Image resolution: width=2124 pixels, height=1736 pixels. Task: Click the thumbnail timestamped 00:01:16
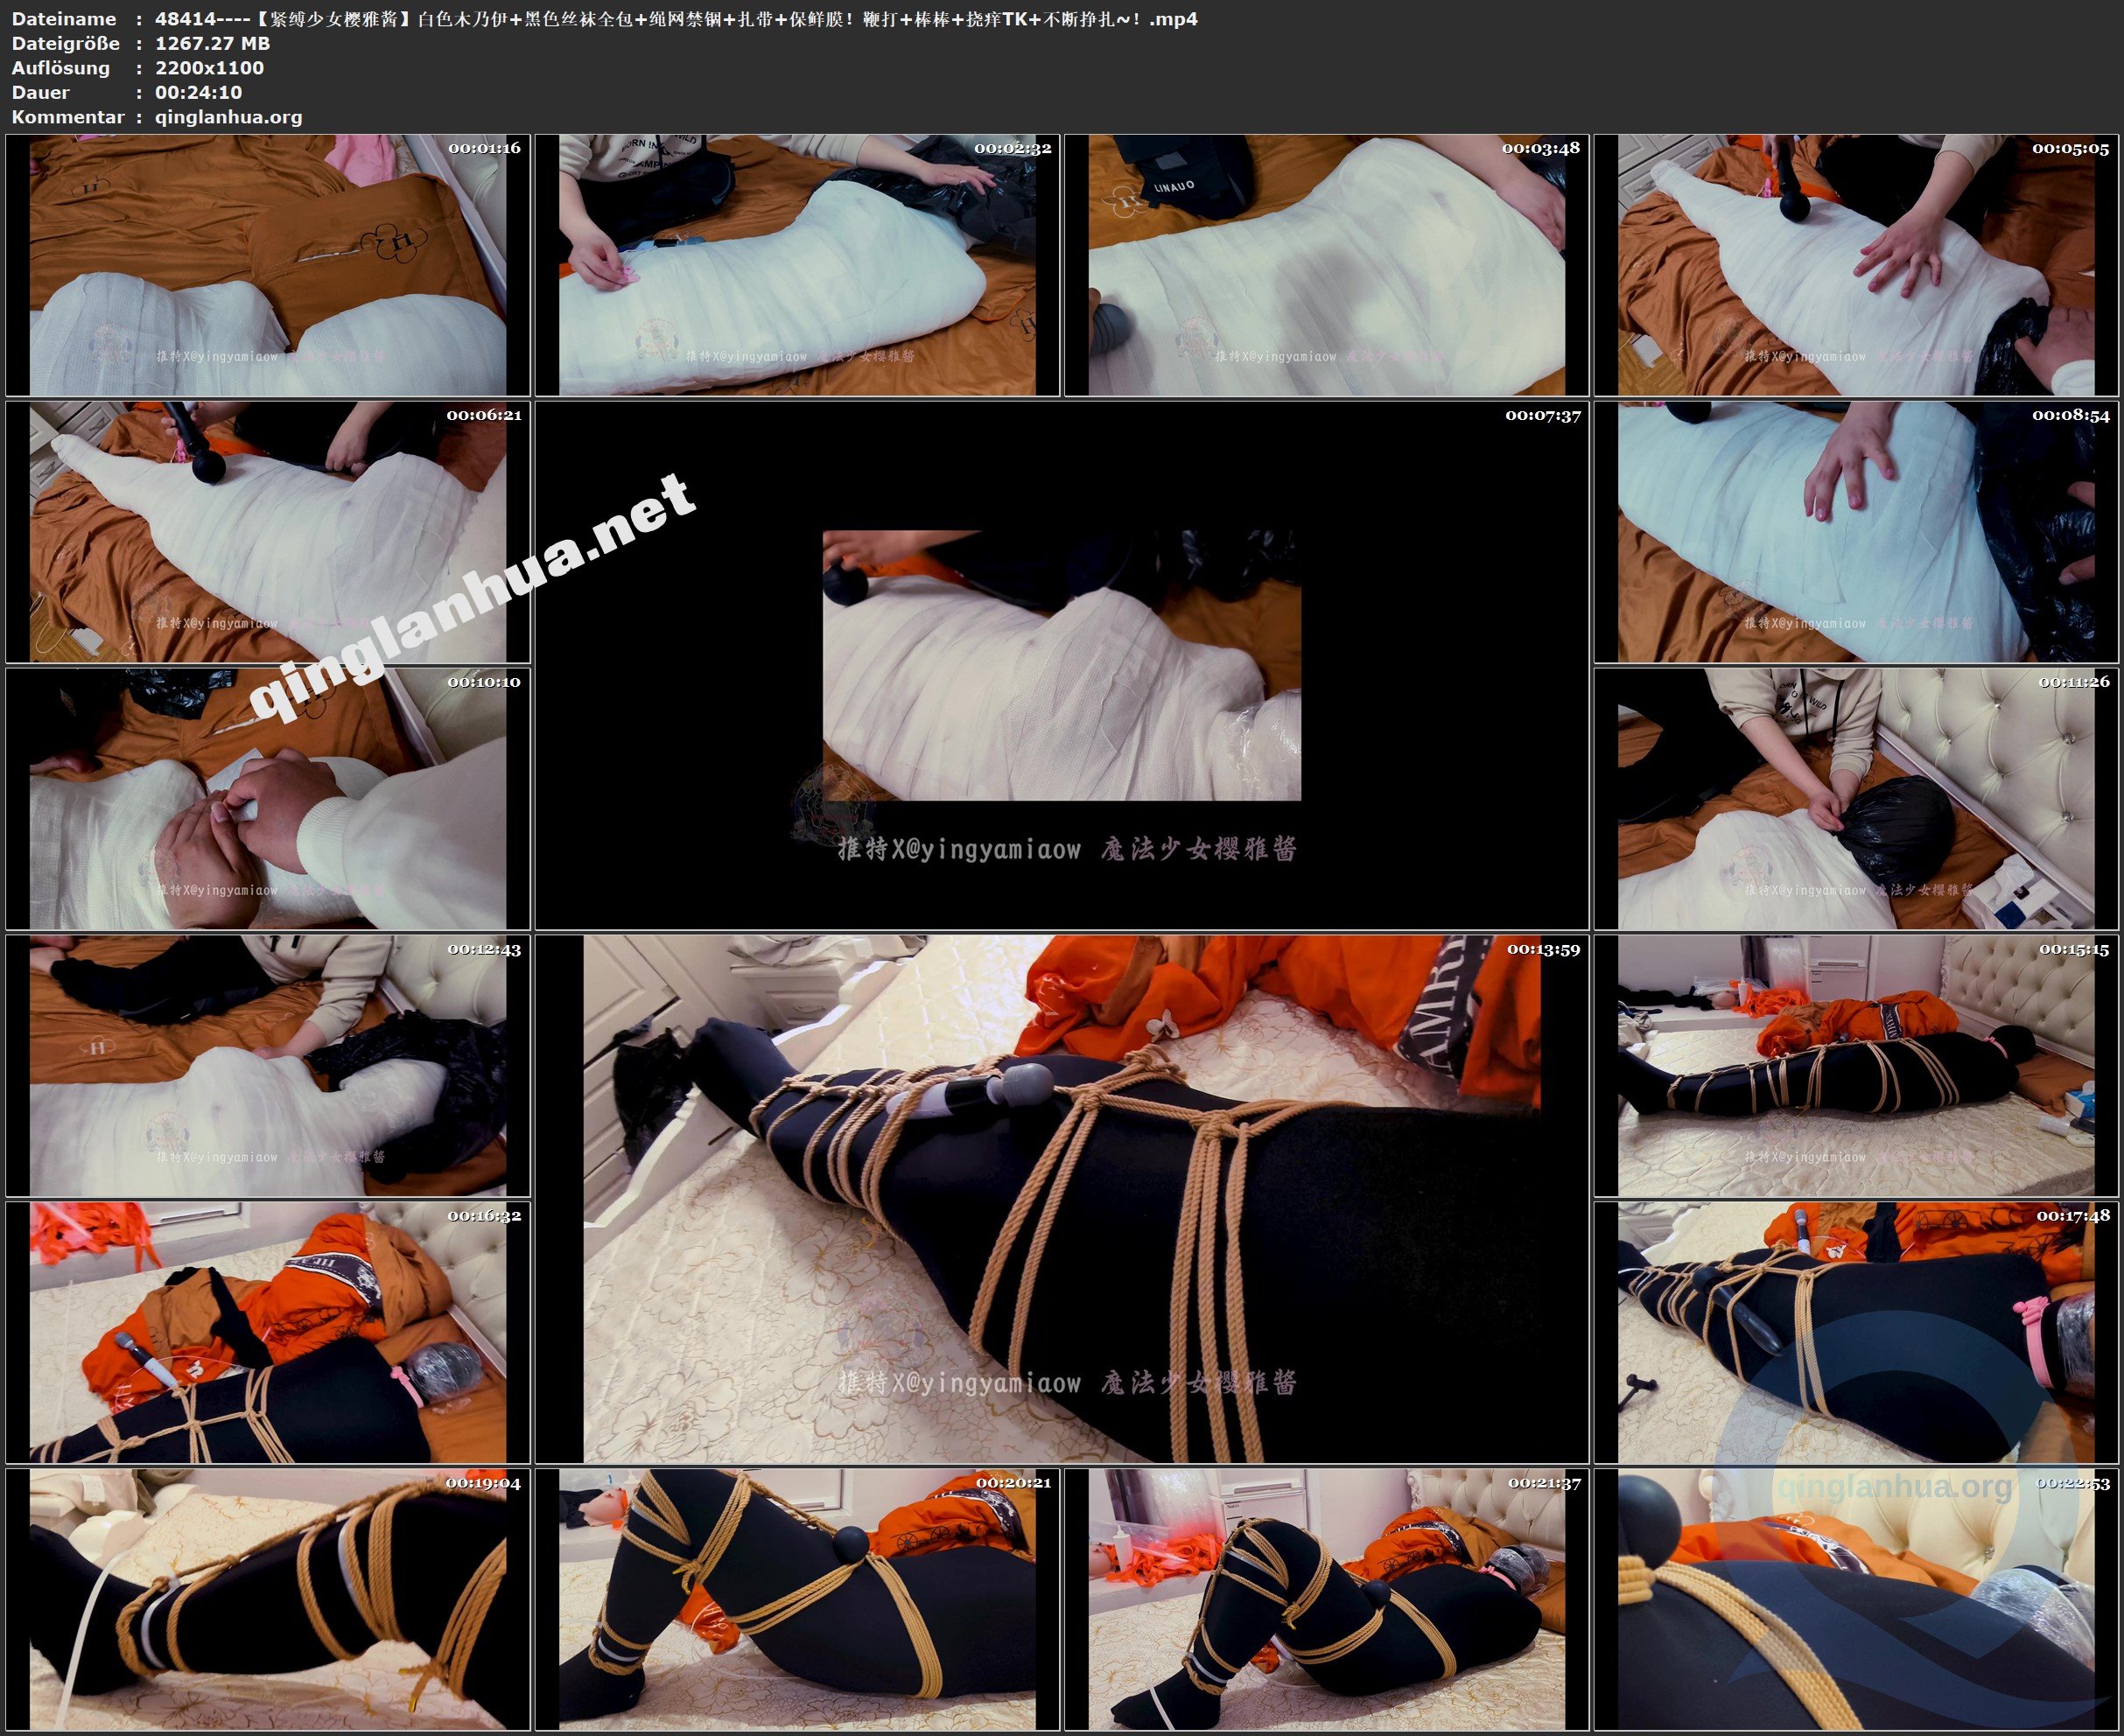[x=268, y=265]
